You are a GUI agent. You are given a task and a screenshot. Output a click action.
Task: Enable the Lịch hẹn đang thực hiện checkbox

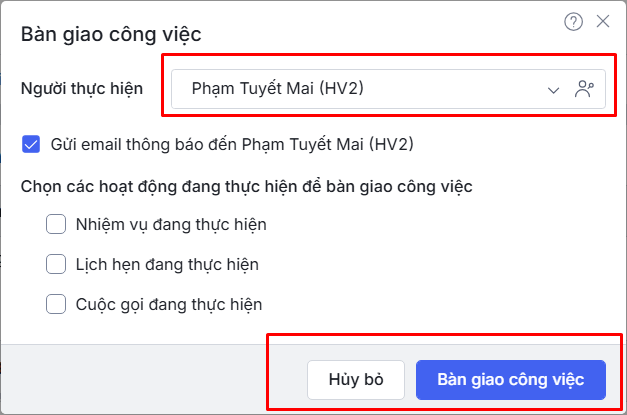(x=56, y=264)
